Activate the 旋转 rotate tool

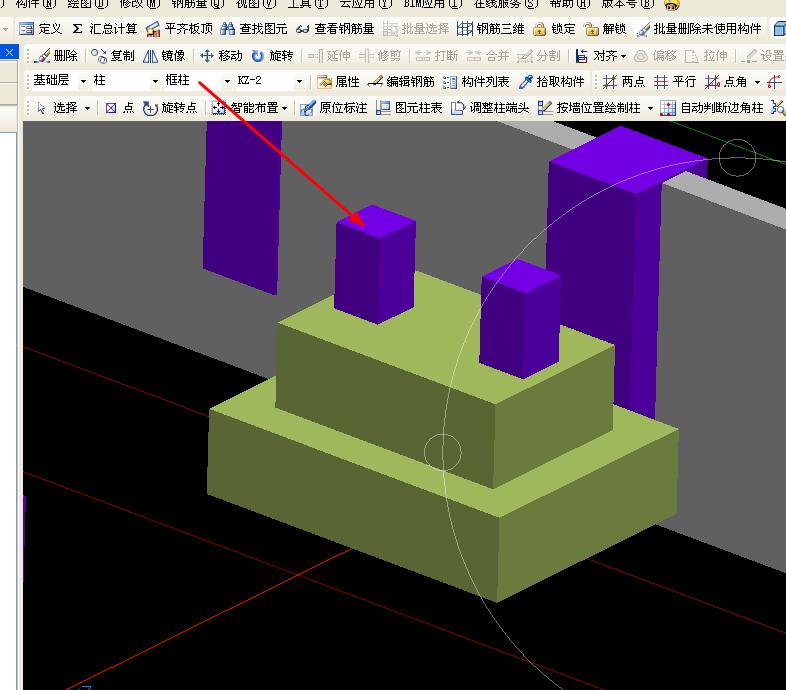click(x=273, y=56)
